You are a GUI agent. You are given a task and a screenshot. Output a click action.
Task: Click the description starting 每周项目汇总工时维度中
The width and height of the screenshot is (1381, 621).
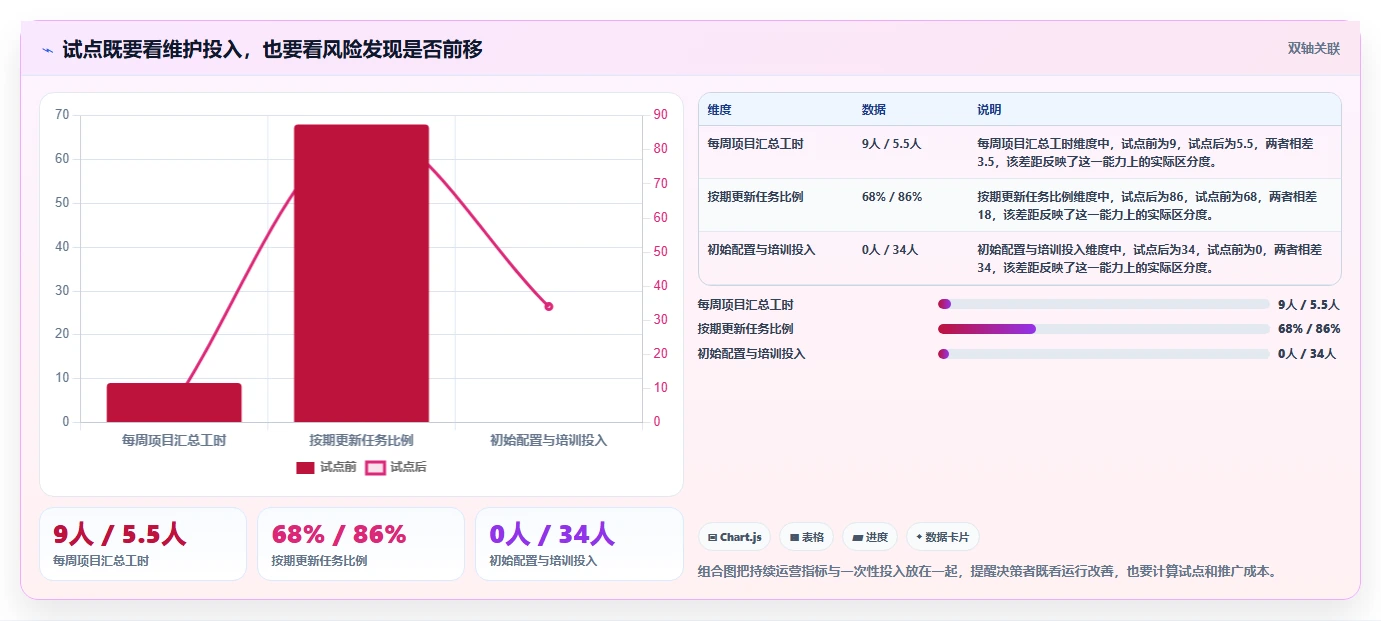coord(1147,152)
